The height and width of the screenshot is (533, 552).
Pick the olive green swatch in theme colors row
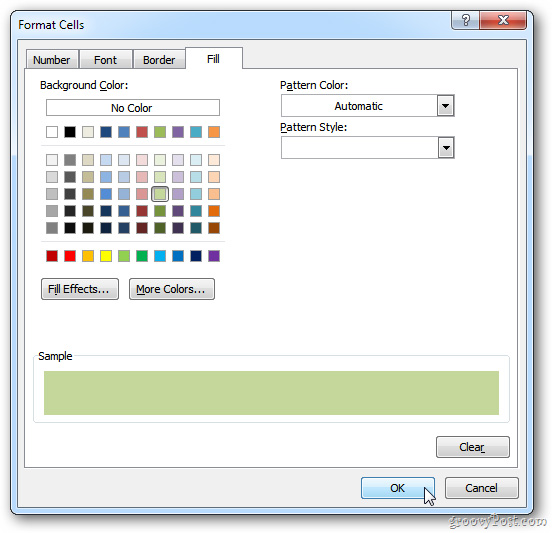160,132
